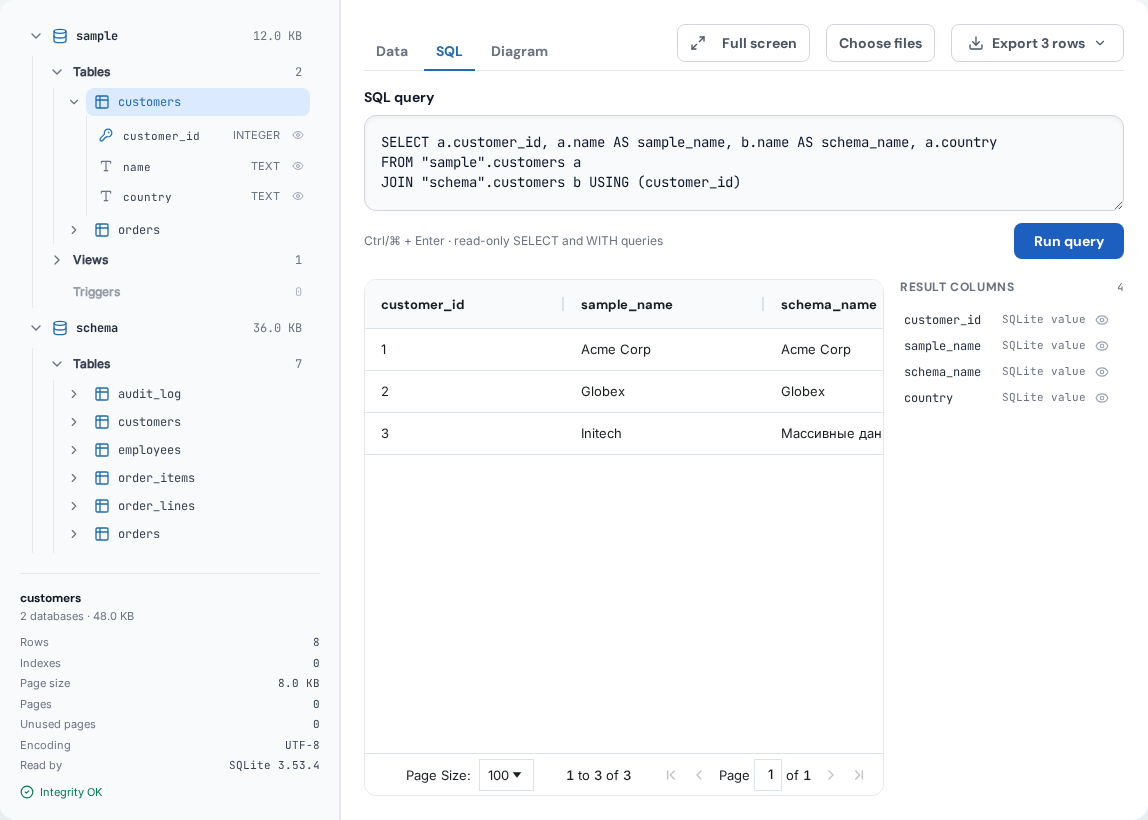
Task: Expand the sample orders table
Action: pos(74,230)
